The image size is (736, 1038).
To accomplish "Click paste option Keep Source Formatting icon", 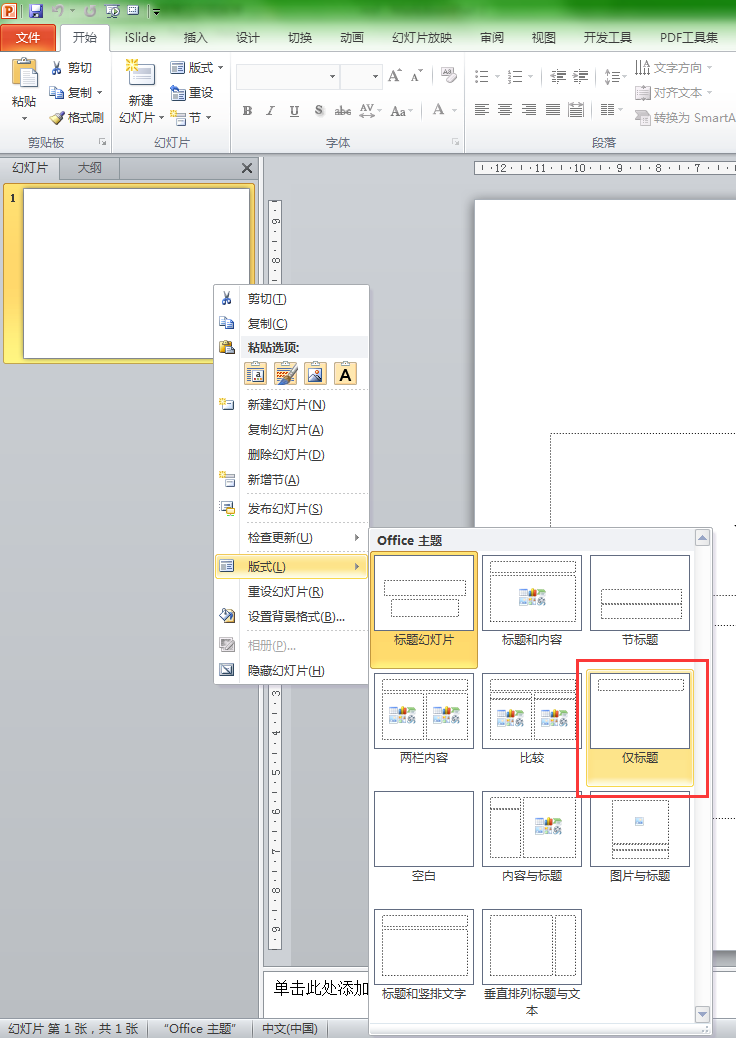I will tap(285, 374).
